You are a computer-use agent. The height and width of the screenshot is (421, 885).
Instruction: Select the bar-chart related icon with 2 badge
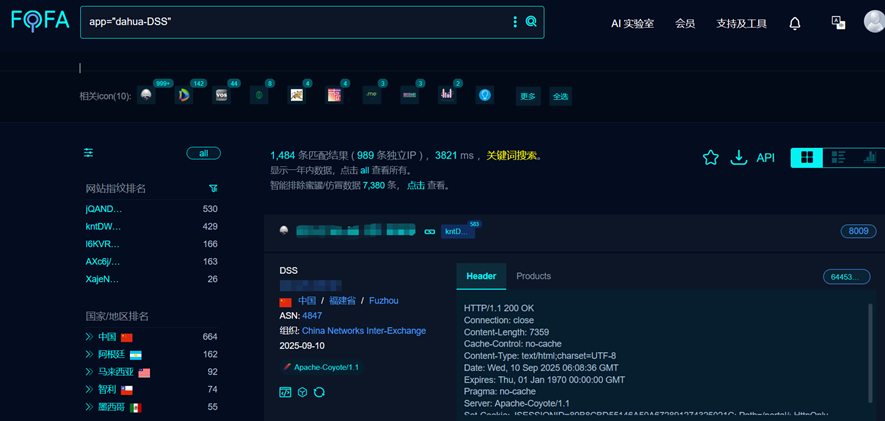pos(447,95)
